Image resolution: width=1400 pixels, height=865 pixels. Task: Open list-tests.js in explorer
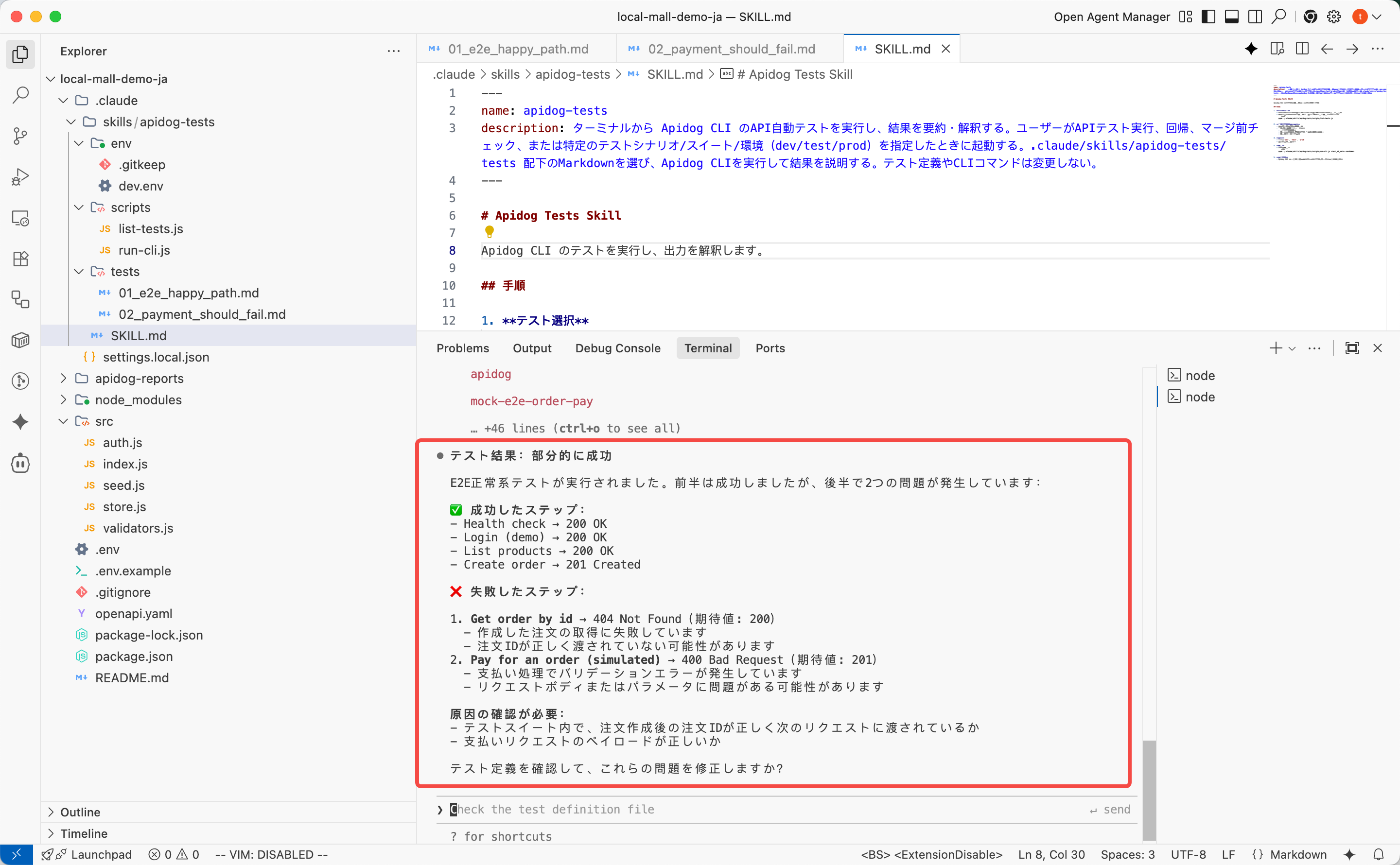point(150,229)
